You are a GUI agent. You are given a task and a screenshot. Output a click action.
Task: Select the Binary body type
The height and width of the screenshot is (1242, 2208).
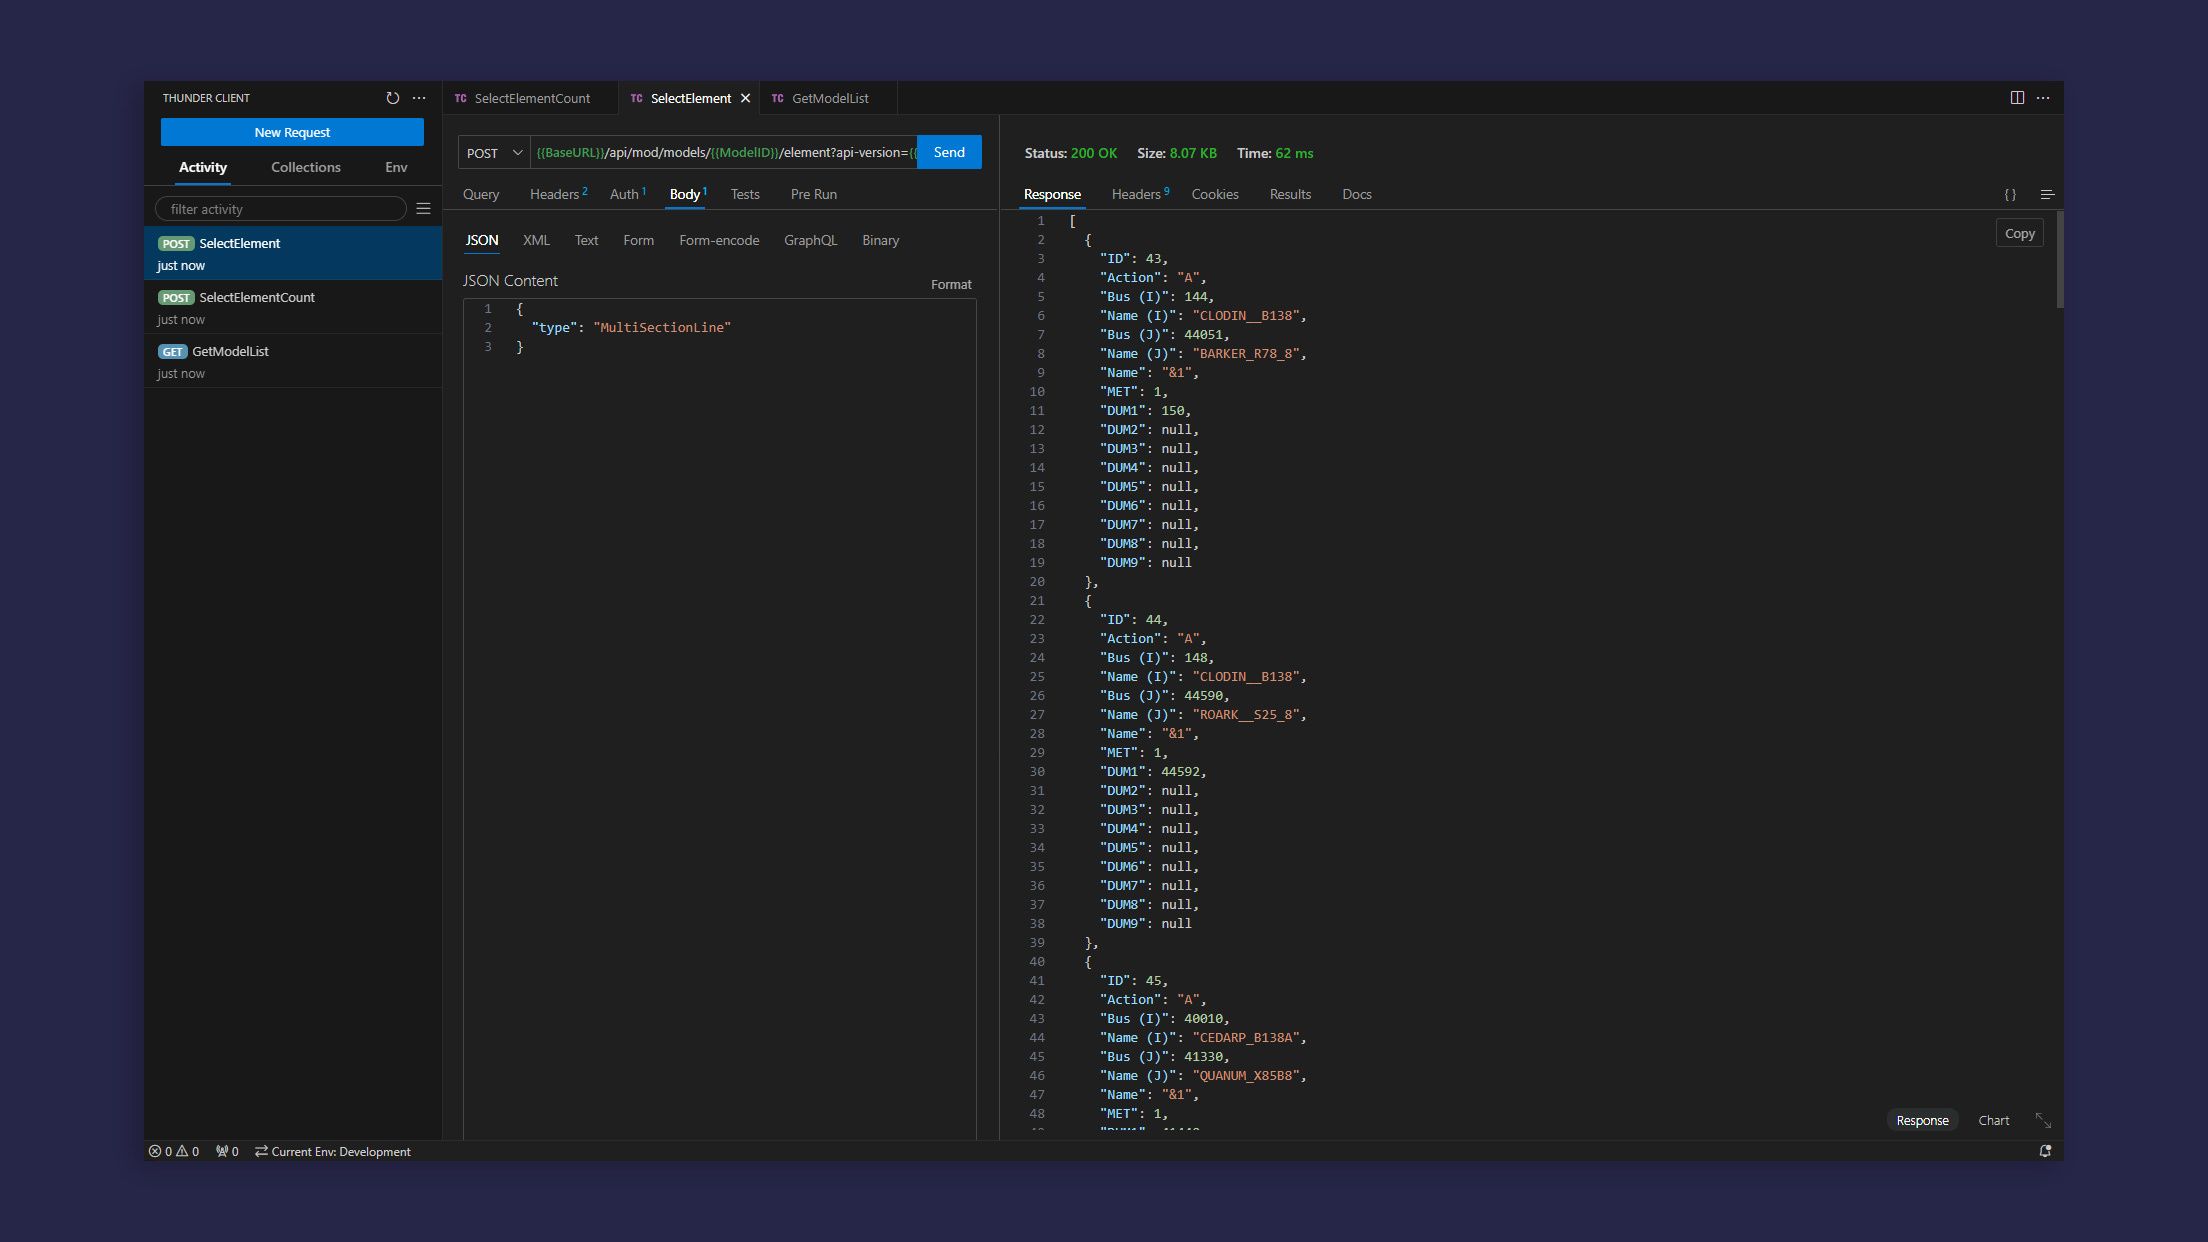pos(880,240)
